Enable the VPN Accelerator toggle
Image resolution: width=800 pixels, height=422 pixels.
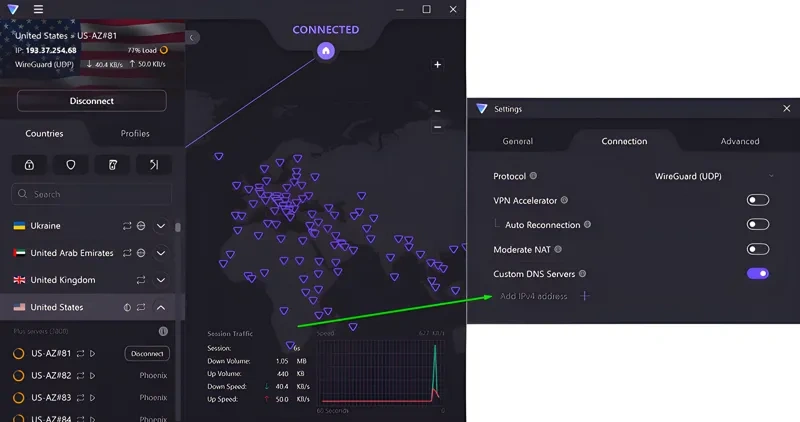[758, 200]
